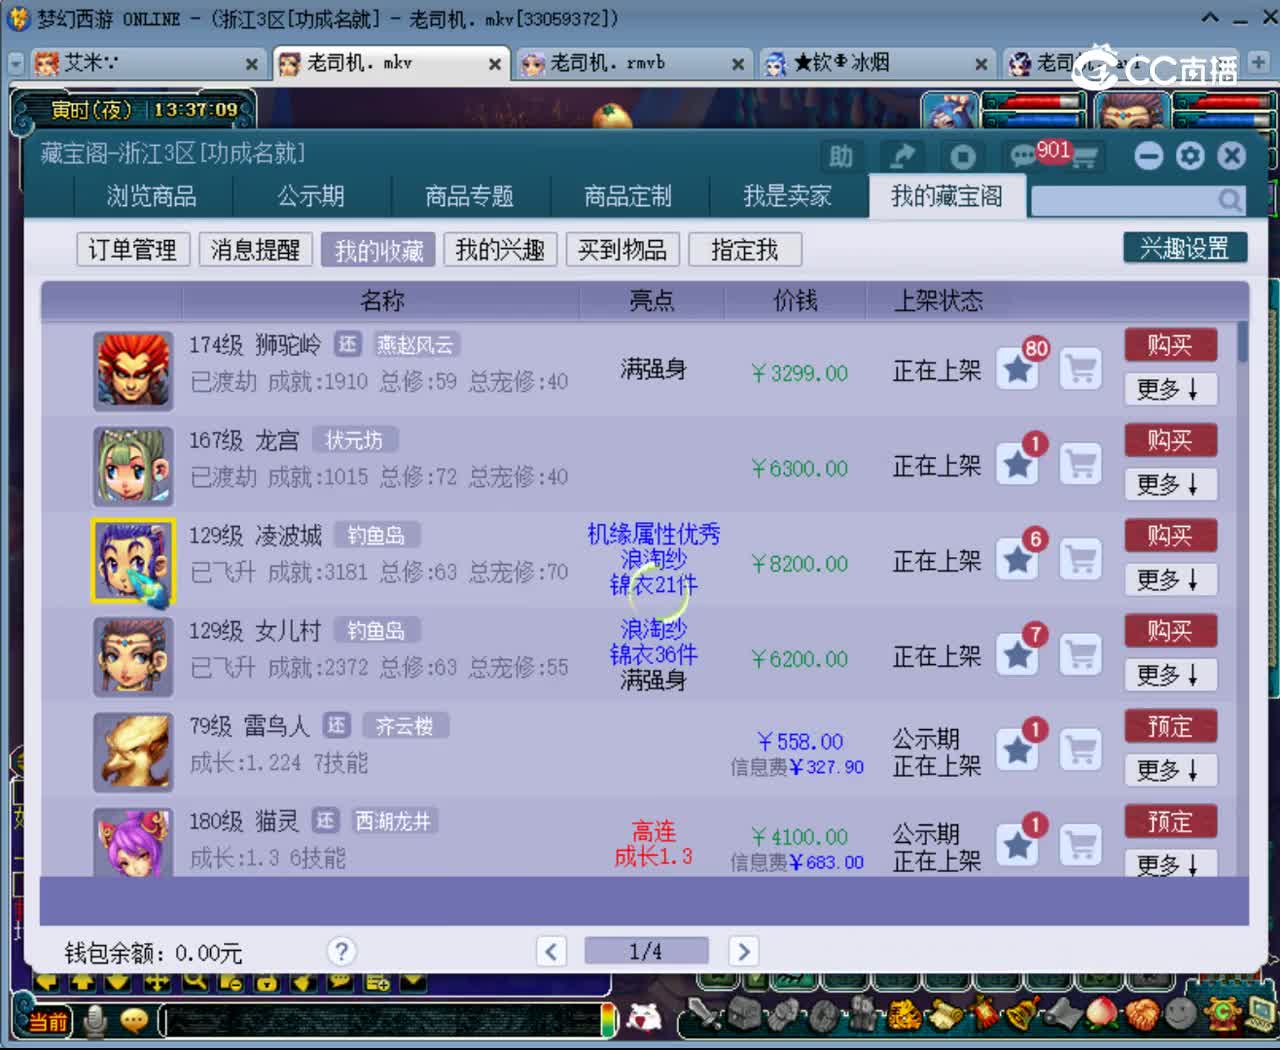Add 龙宫 character to cart
The image size is (1280, 1050).
pyautogui.click(x=1081, y=465)
